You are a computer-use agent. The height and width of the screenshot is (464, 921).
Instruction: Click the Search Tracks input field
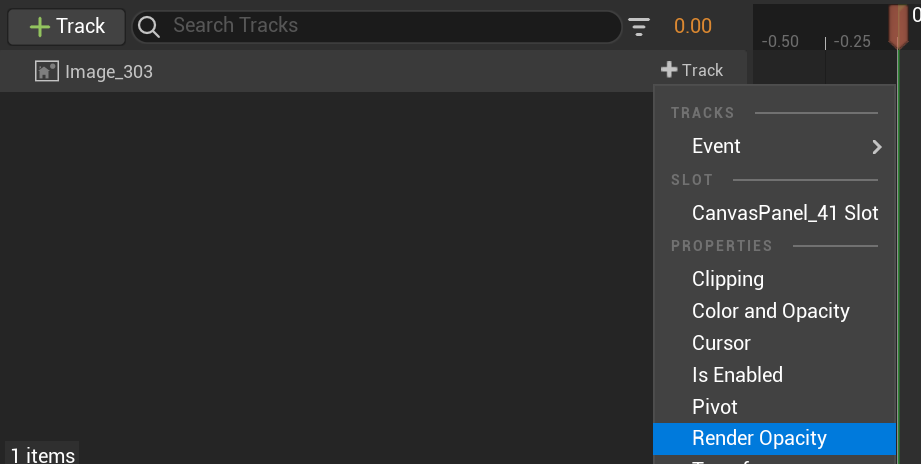click(x=390, y=26)
